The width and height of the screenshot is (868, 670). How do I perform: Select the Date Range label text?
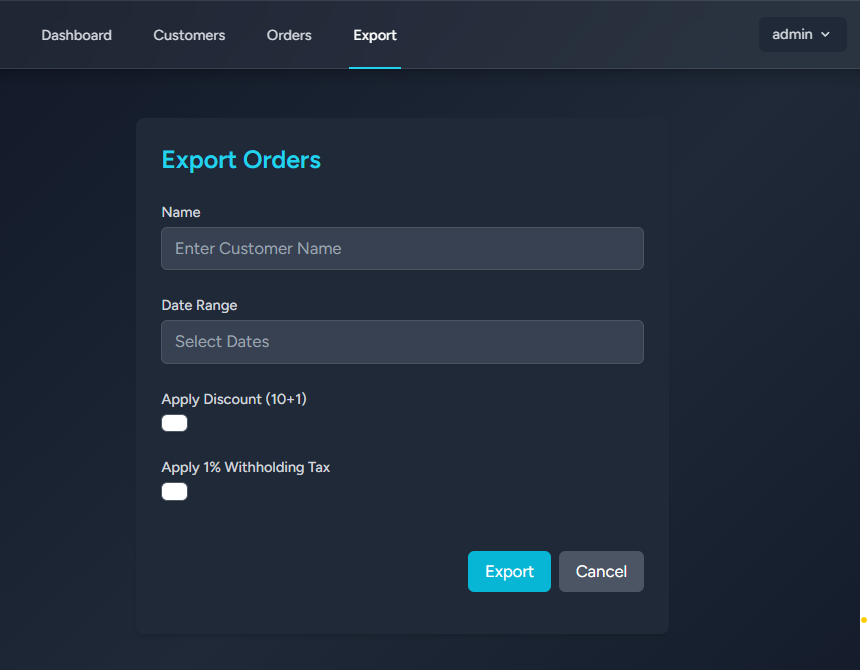pos(200,305)
